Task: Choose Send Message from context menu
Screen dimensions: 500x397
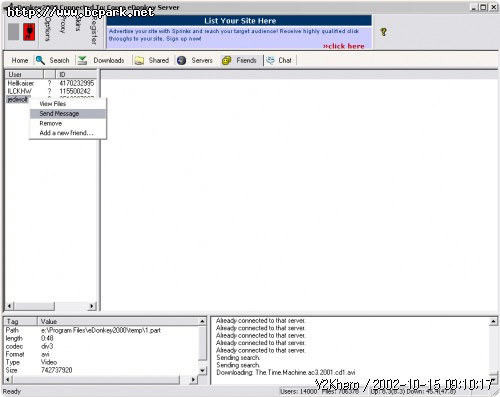Action: click(x=68, y=114)
